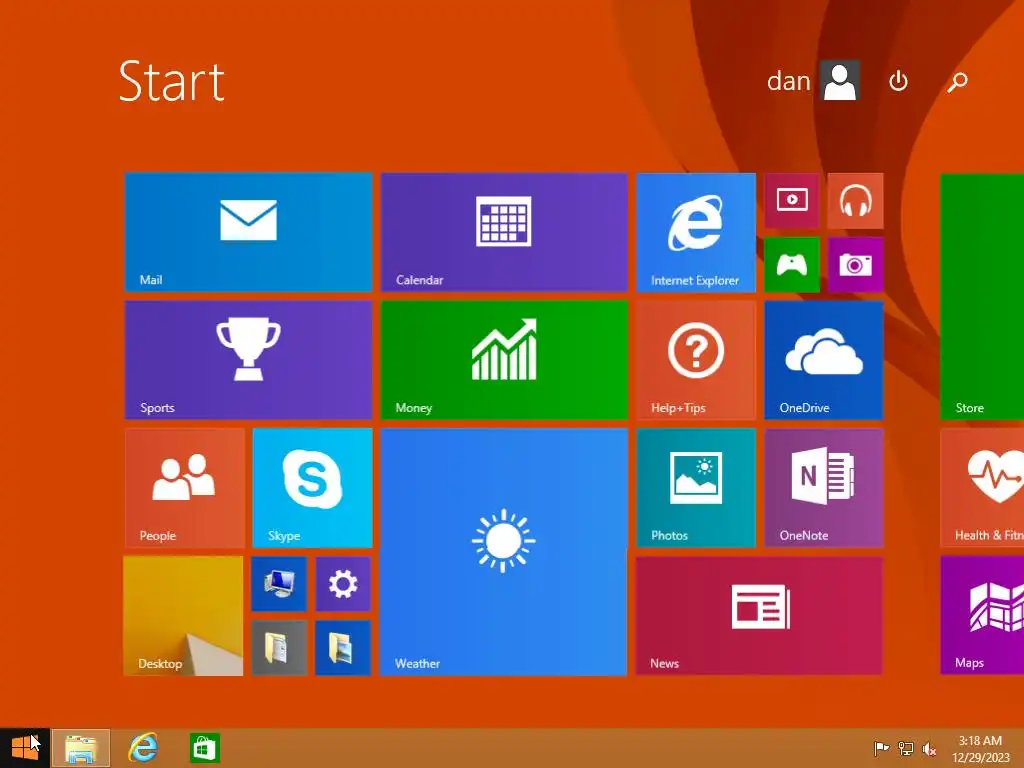Click the Power options button
Viewport: 1024px width, 768px height.
tap(899, 81)
